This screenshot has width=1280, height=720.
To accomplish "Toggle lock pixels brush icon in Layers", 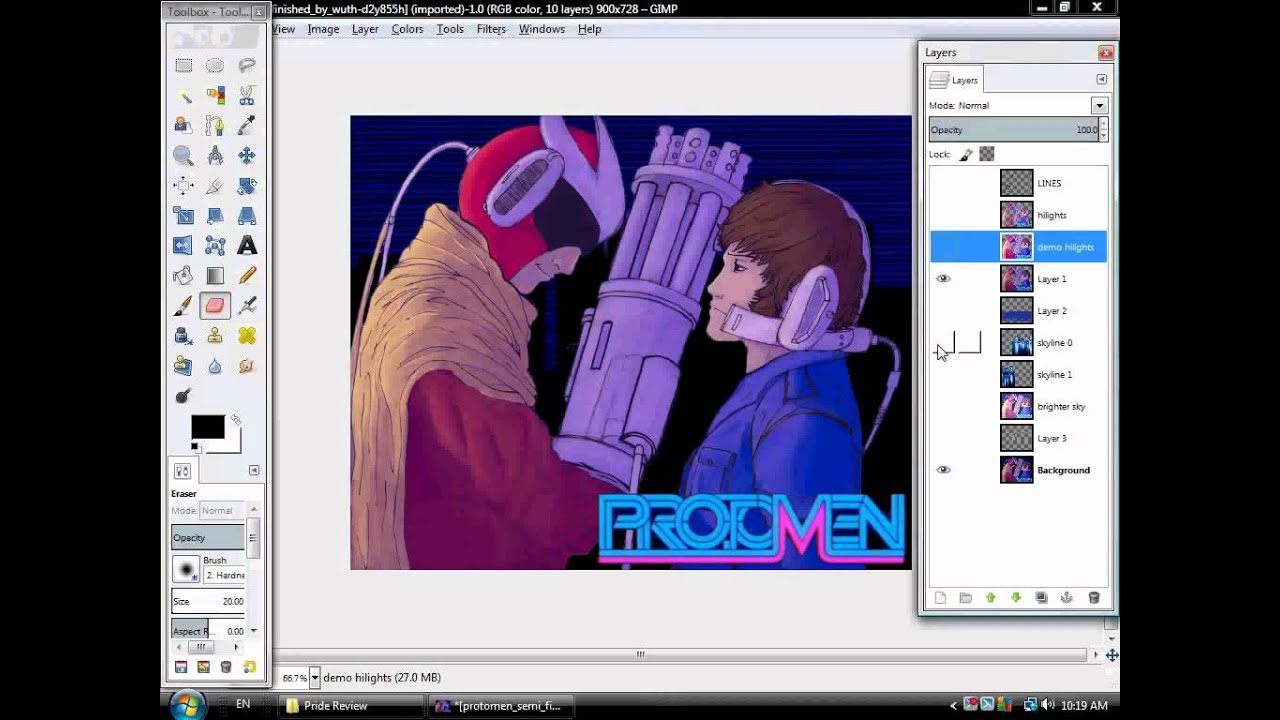I will pyautogui.click(x=966, y=154).
